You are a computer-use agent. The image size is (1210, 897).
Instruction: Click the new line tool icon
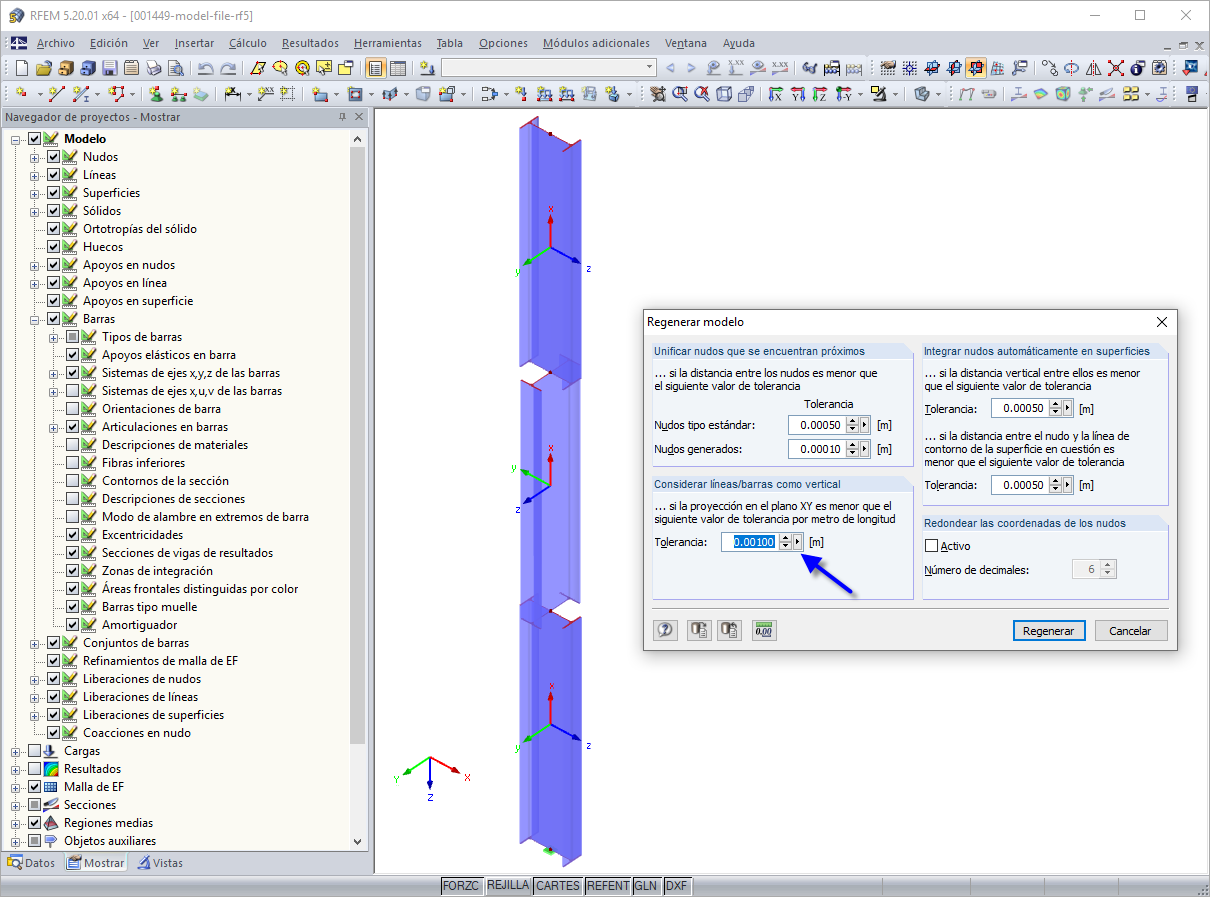[56, 94]
